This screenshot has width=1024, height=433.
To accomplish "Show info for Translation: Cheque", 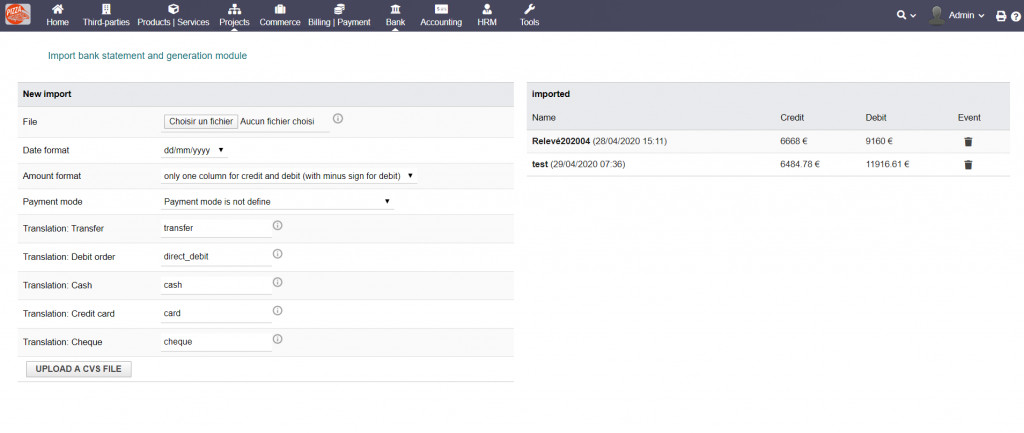I will [277, 339].
